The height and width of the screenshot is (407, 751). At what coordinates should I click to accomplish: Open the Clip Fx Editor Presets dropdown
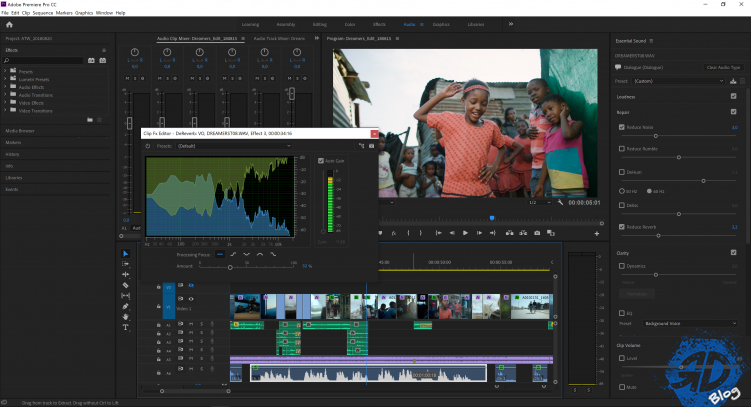pos(235,145)
